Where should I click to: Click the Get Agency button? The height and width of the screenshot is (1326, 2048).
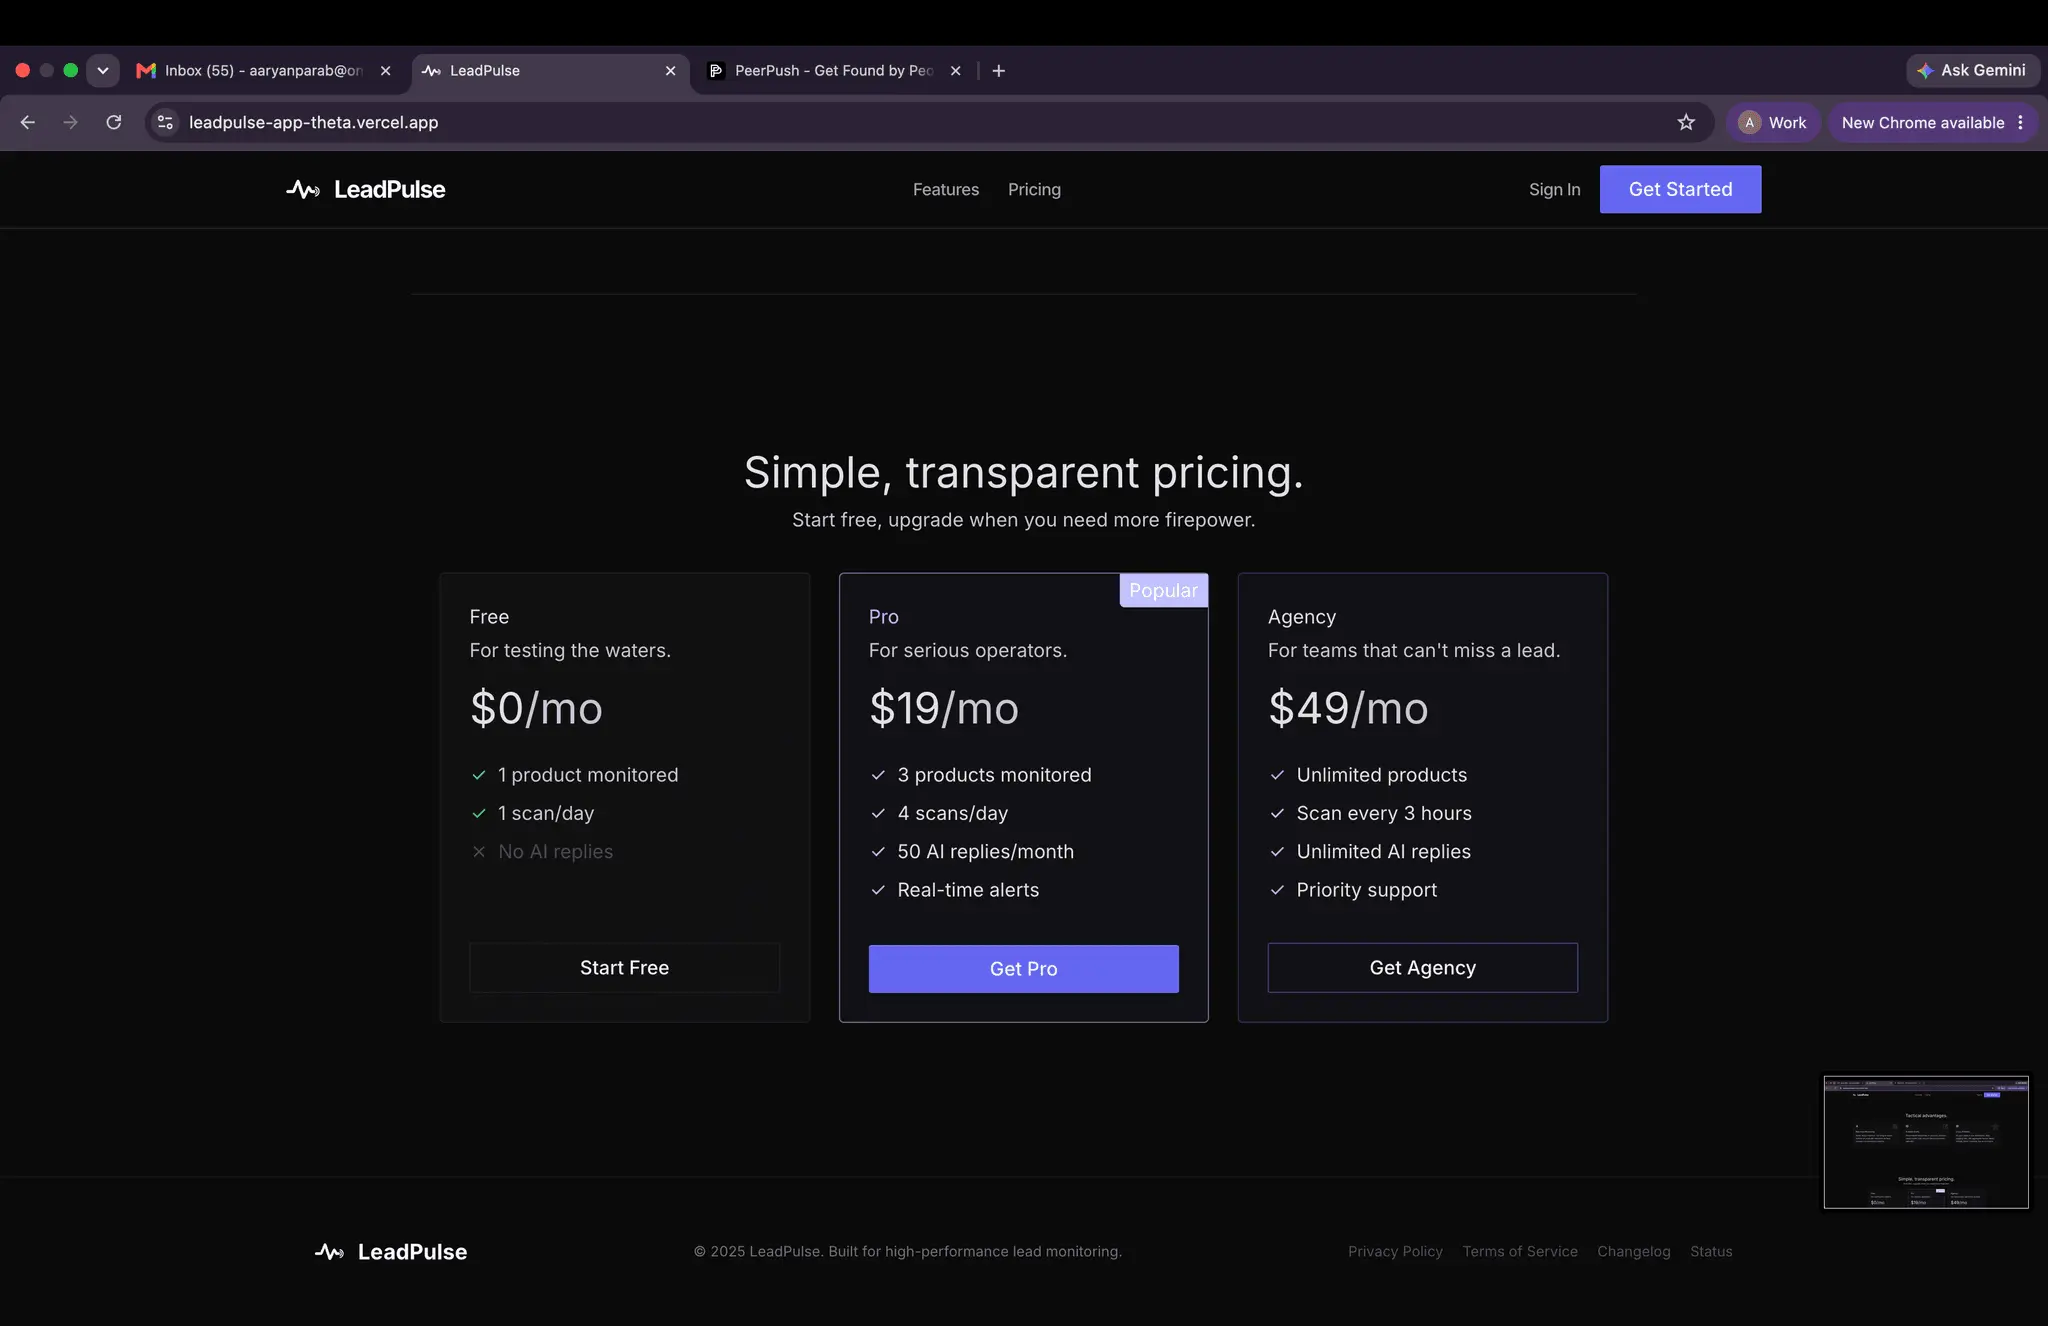[x=1422, y=967]
